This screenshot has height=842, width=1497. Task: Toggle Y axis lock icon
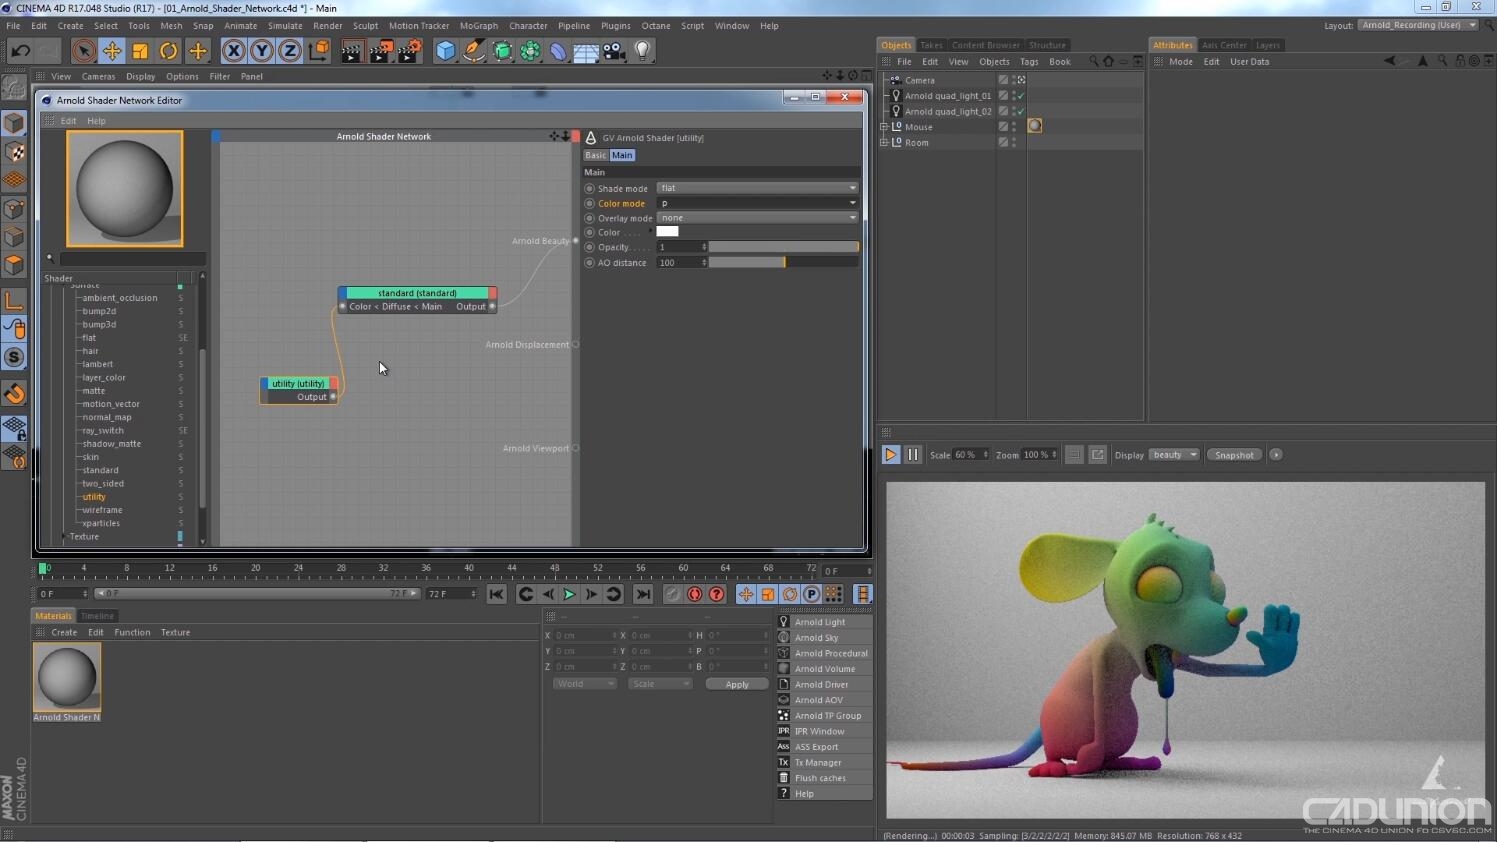261,51
